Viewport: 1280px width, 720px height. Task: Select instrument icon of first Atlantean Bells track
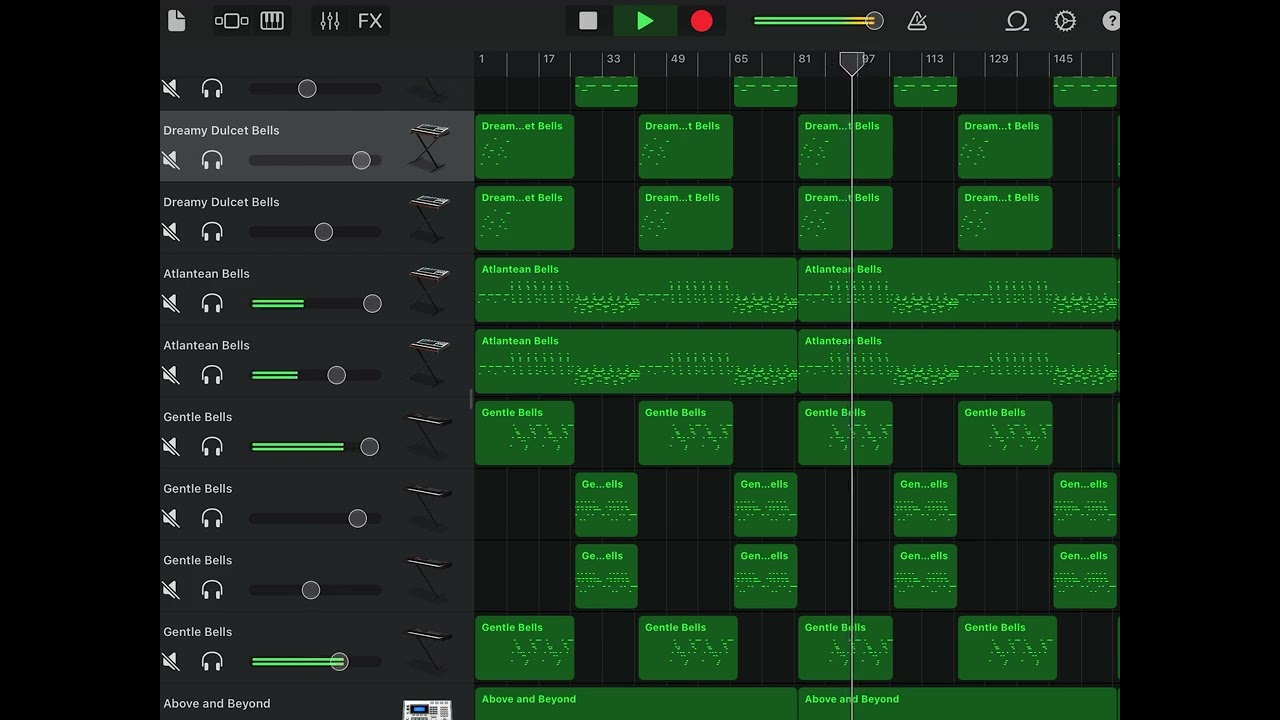click(429, 290)
